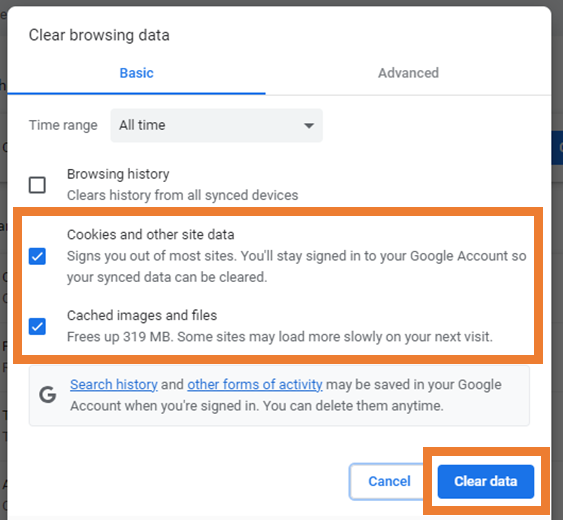Screen dimensions: 563x520
Task: Click the Frees up 319 MB description text
Action: coord(280,337)
